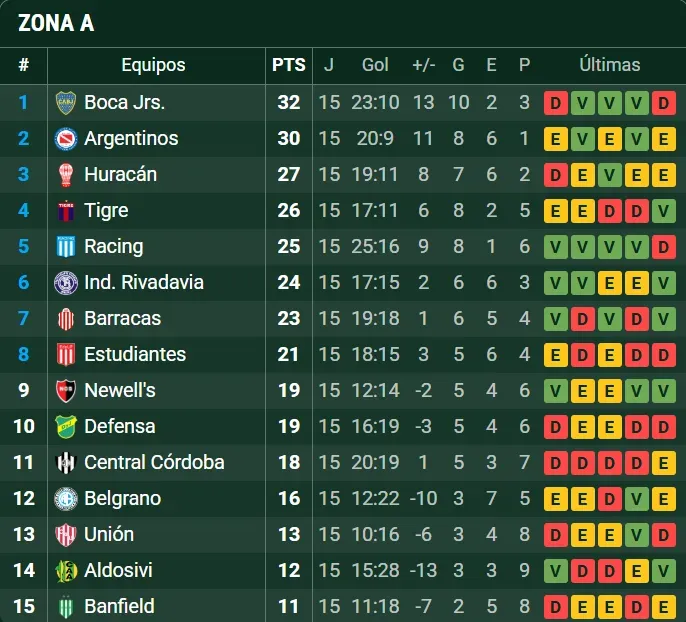The width and height of the screenshot is (686, 622).
Task: Click the Defensa club badge icon
Action: click(66, 426)
